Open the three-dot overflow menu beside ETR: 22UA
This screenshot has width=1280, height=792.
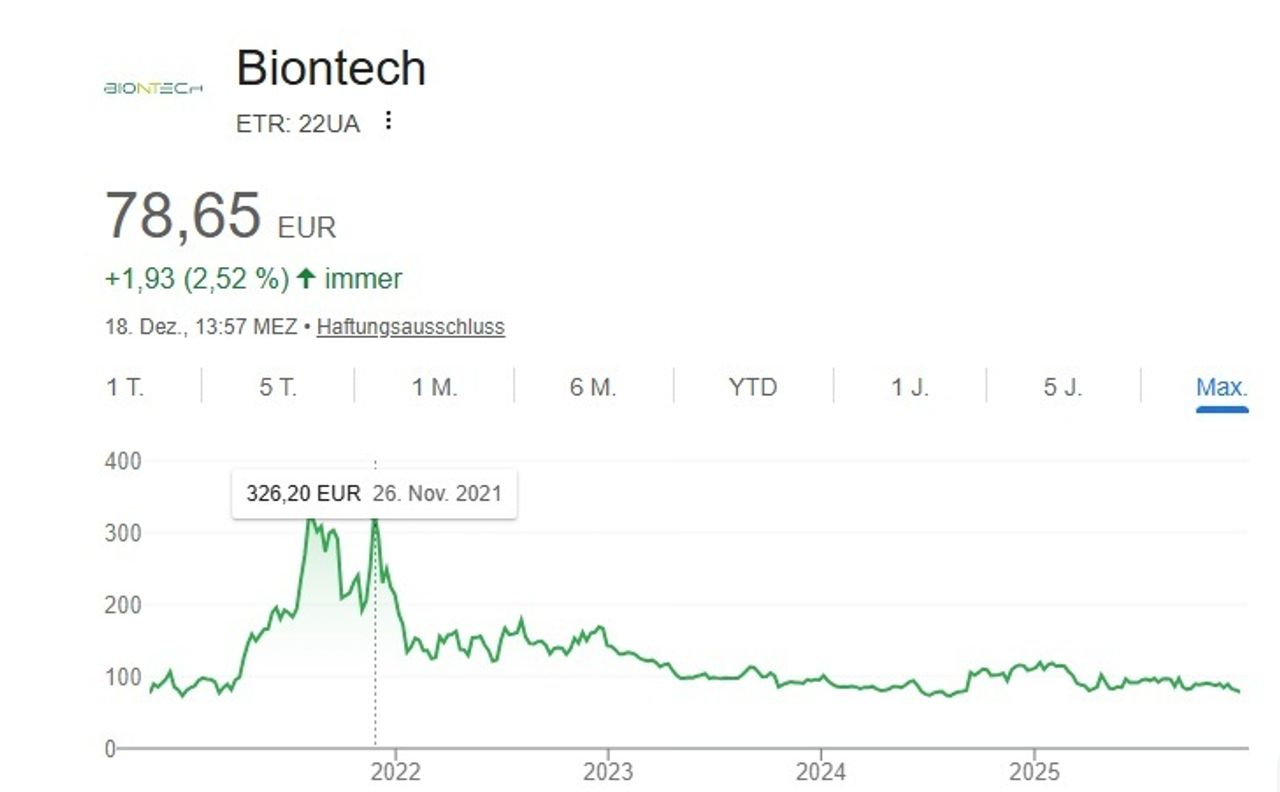(x=389, y=121)
